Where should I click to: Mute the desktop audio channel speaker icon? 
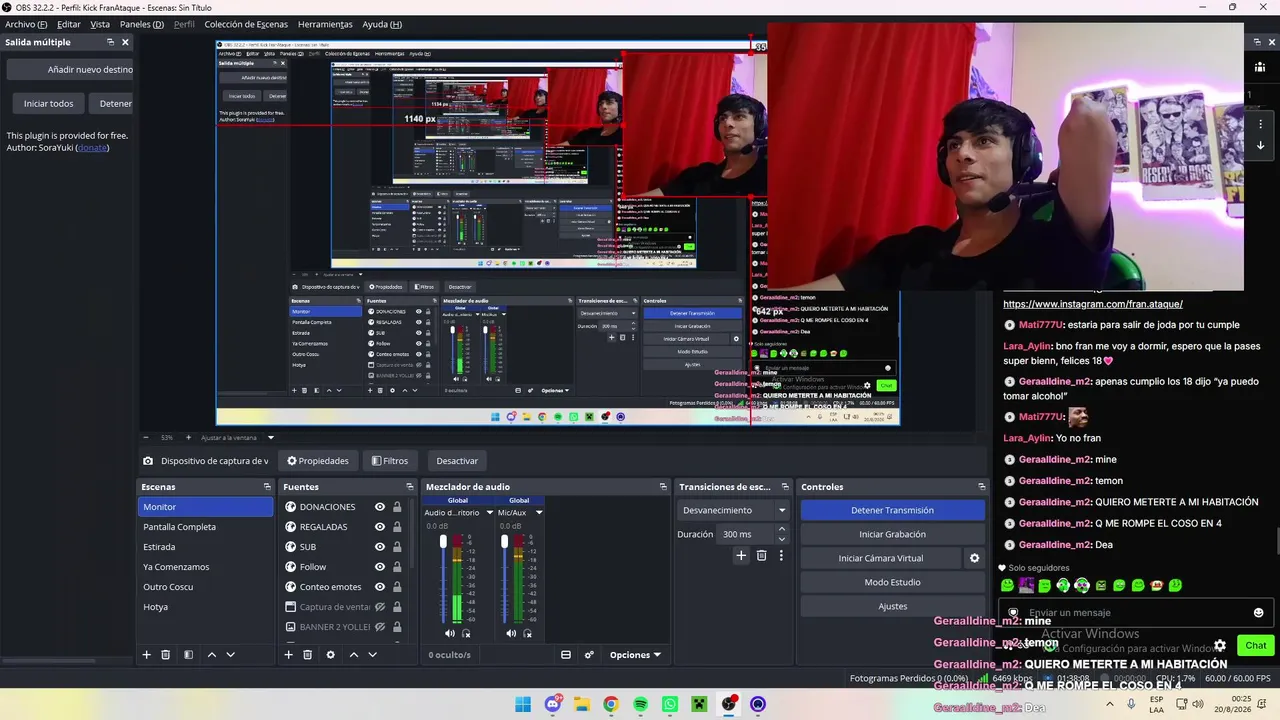tap(450, 633)
